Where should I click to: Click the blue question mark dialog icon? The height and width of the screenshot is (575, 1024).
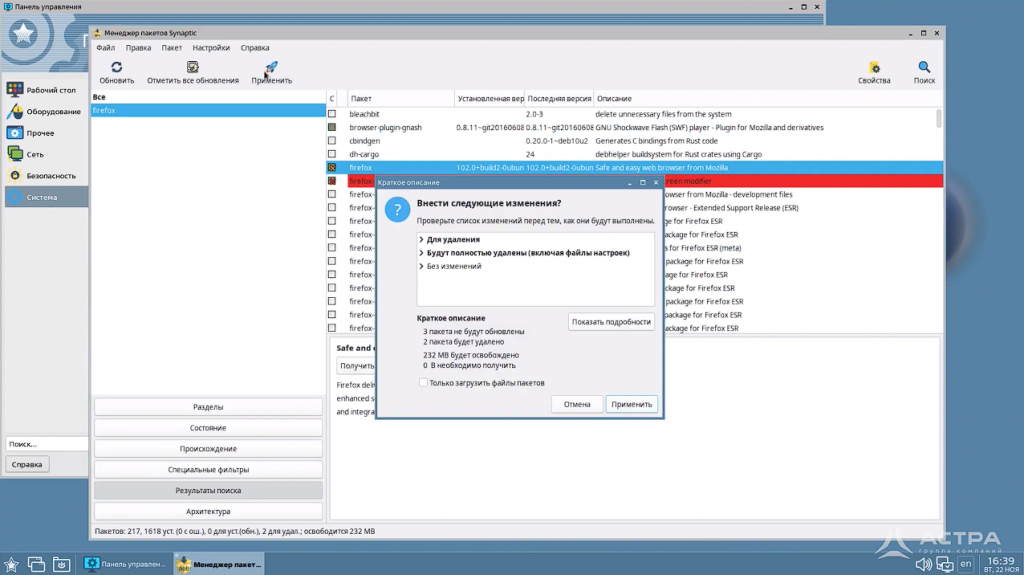397,210
